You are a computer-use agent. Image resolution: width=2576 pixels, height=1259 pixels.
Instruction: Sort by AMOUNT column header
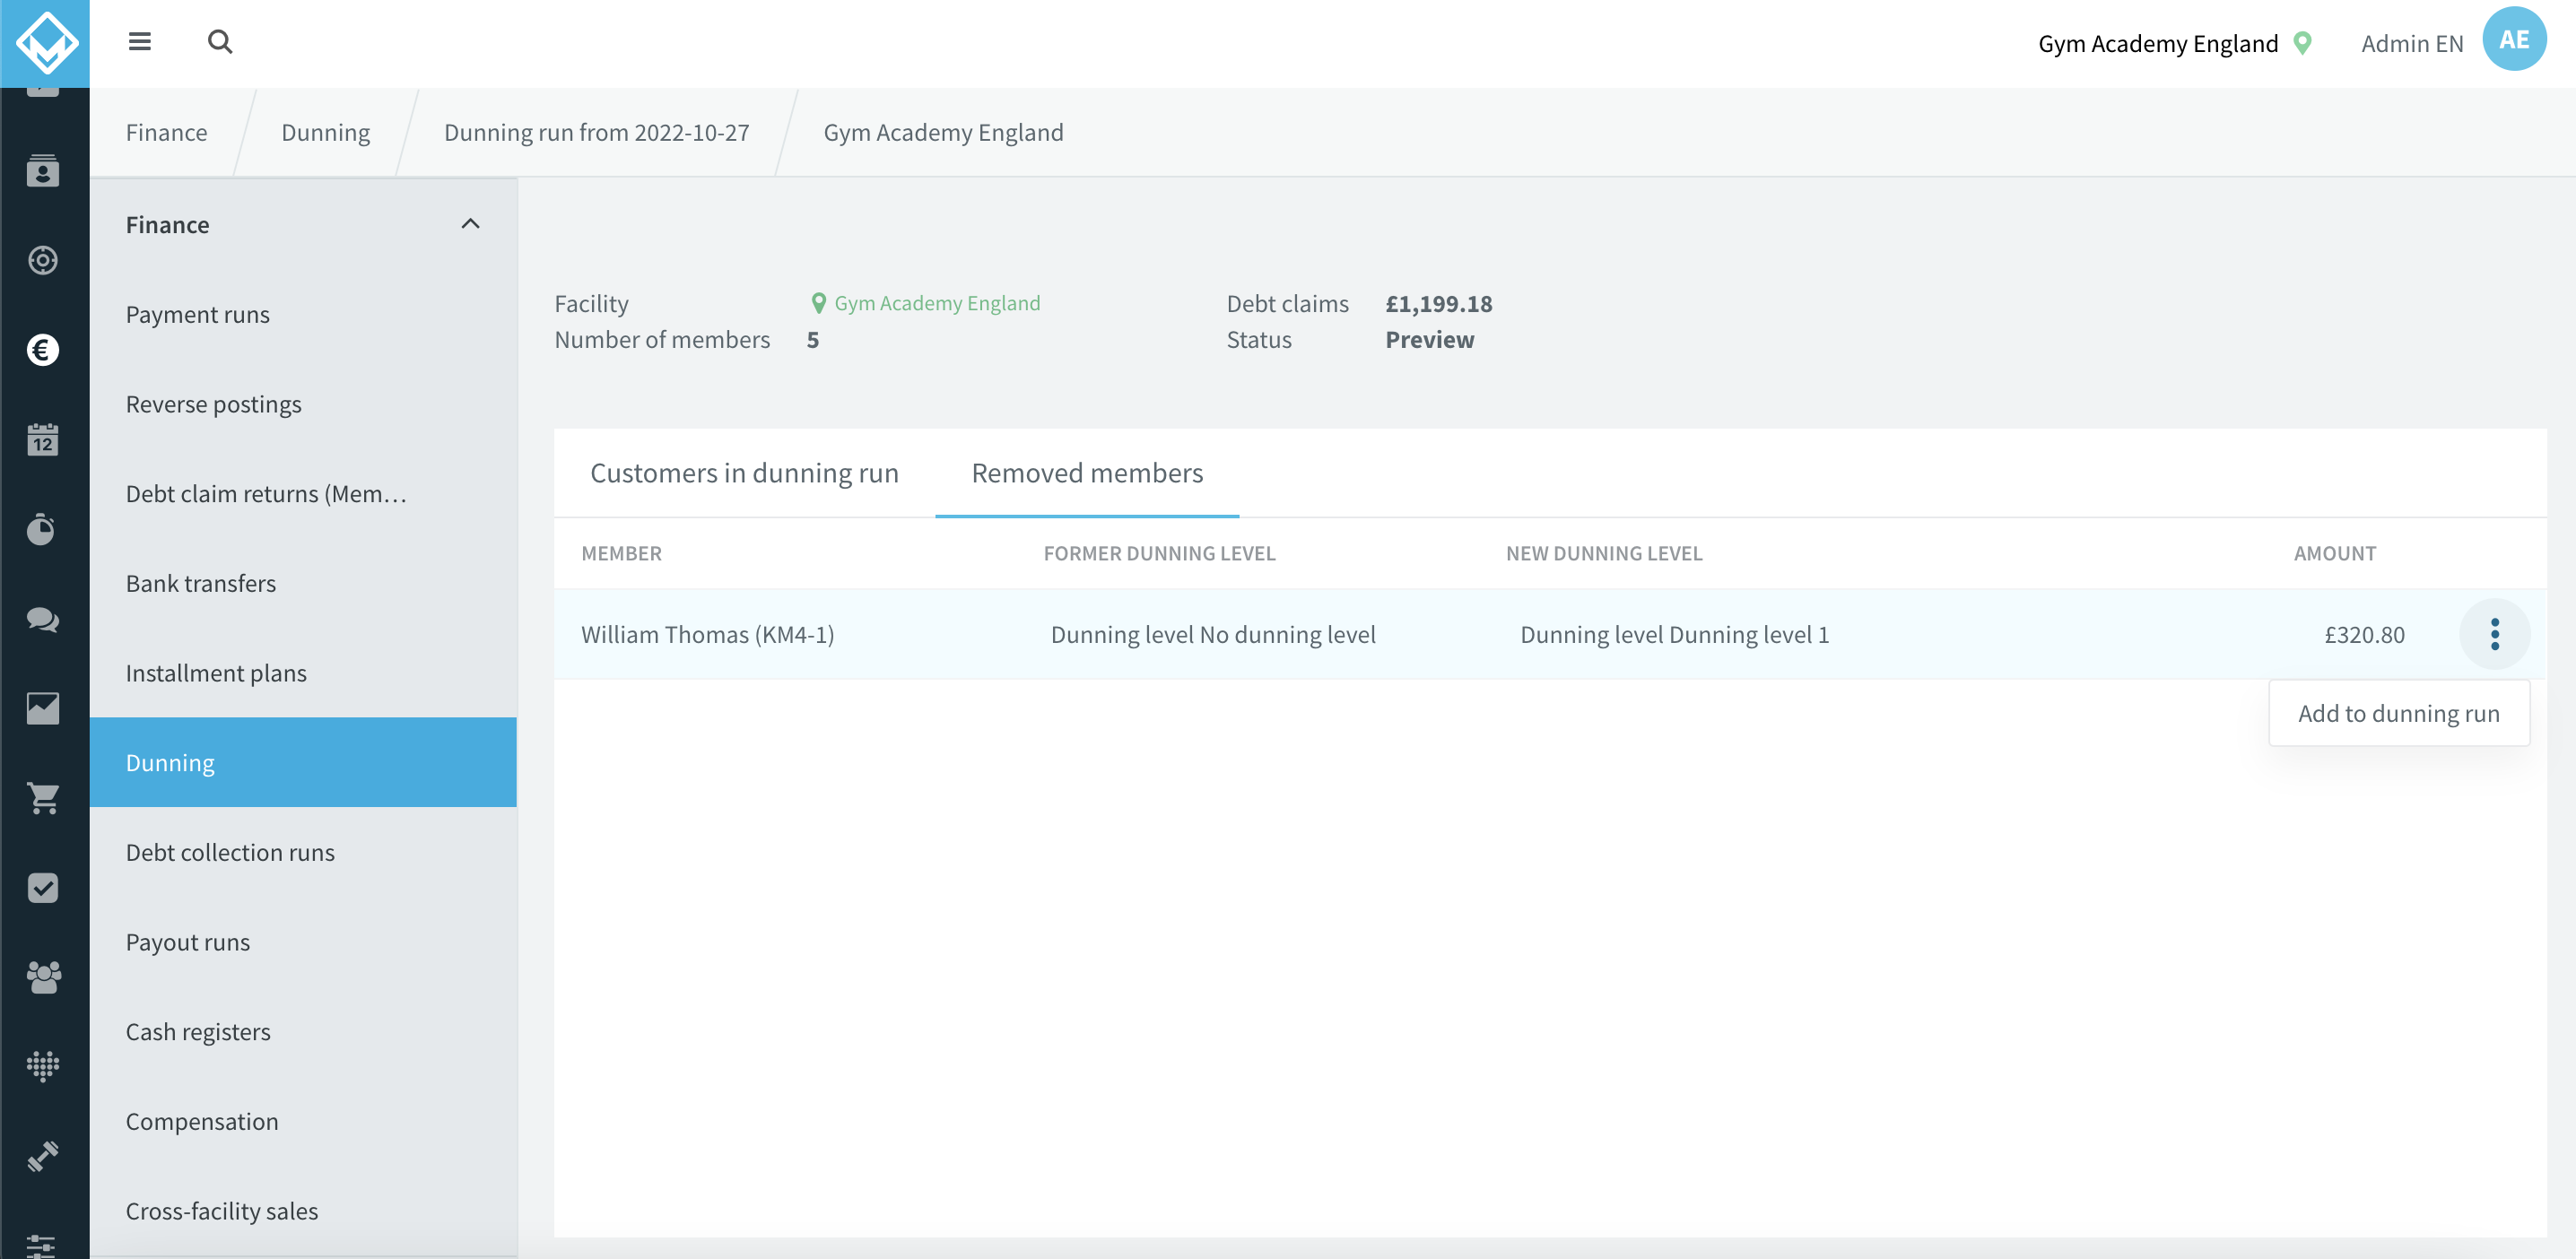(x=2334, y=553)
